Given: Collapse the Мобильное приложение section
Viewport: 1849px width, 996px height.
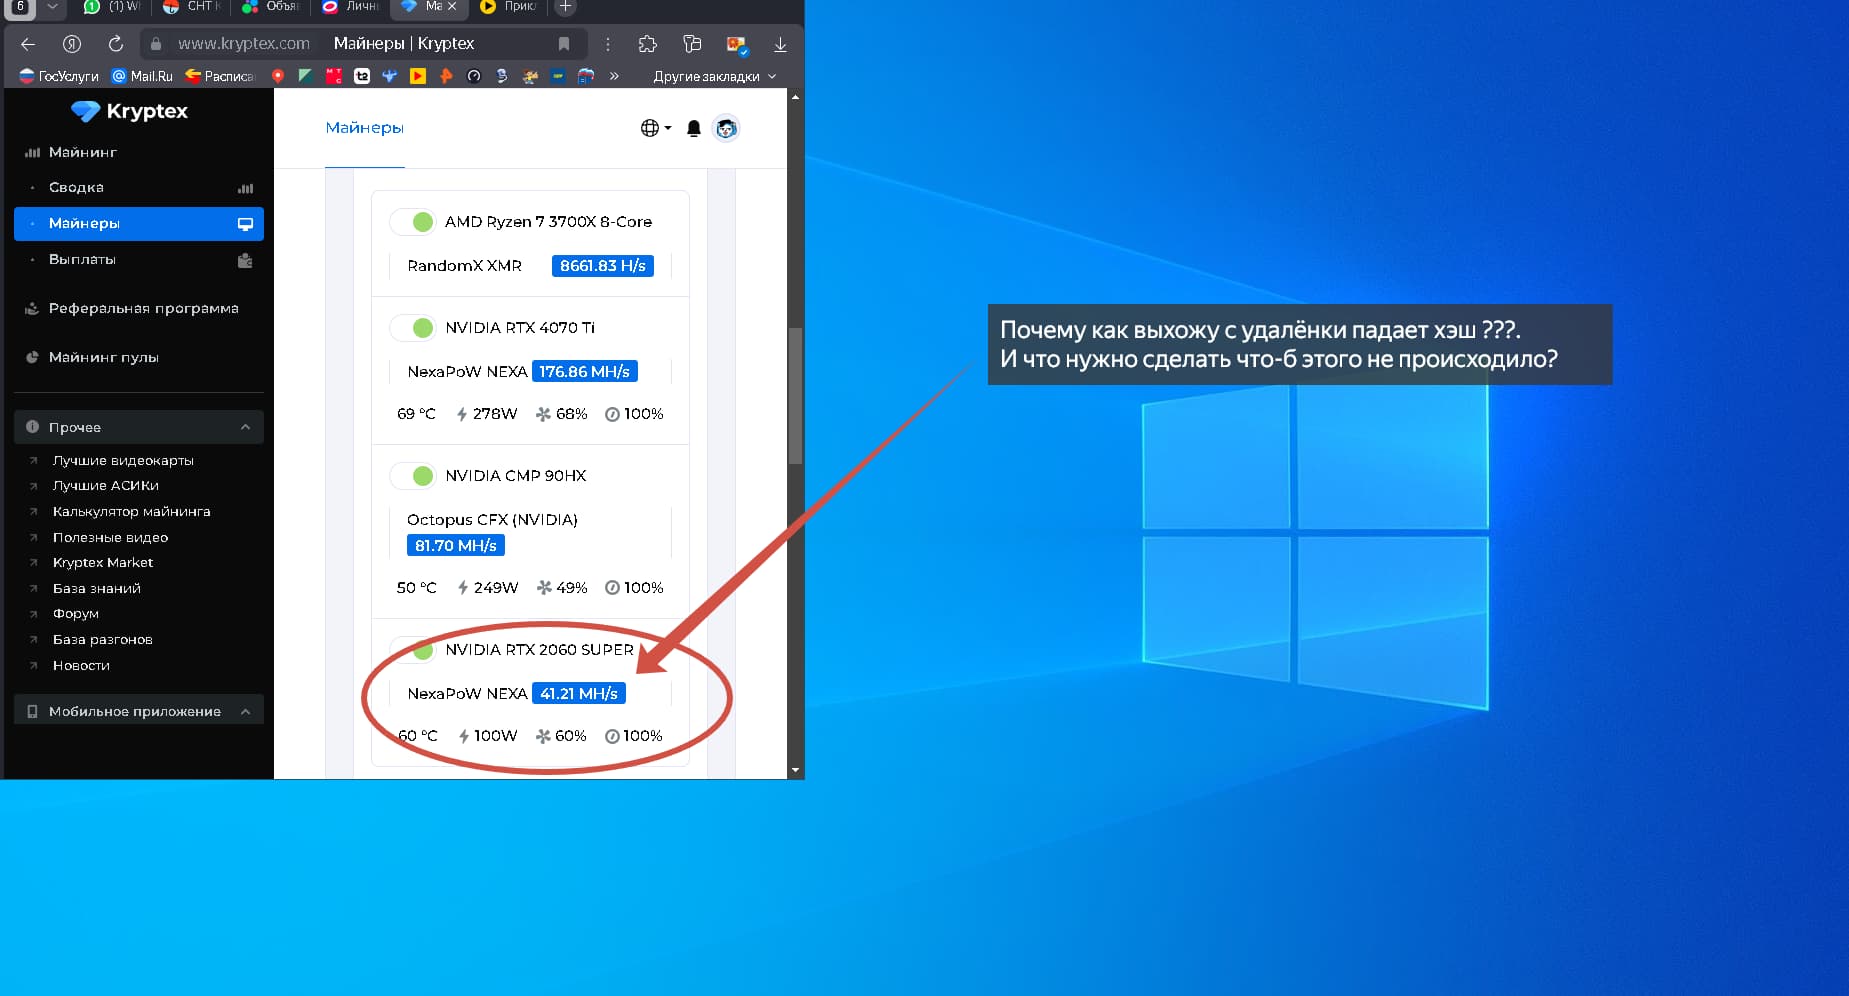Looking at the screenshot, I should coord(139,711).
